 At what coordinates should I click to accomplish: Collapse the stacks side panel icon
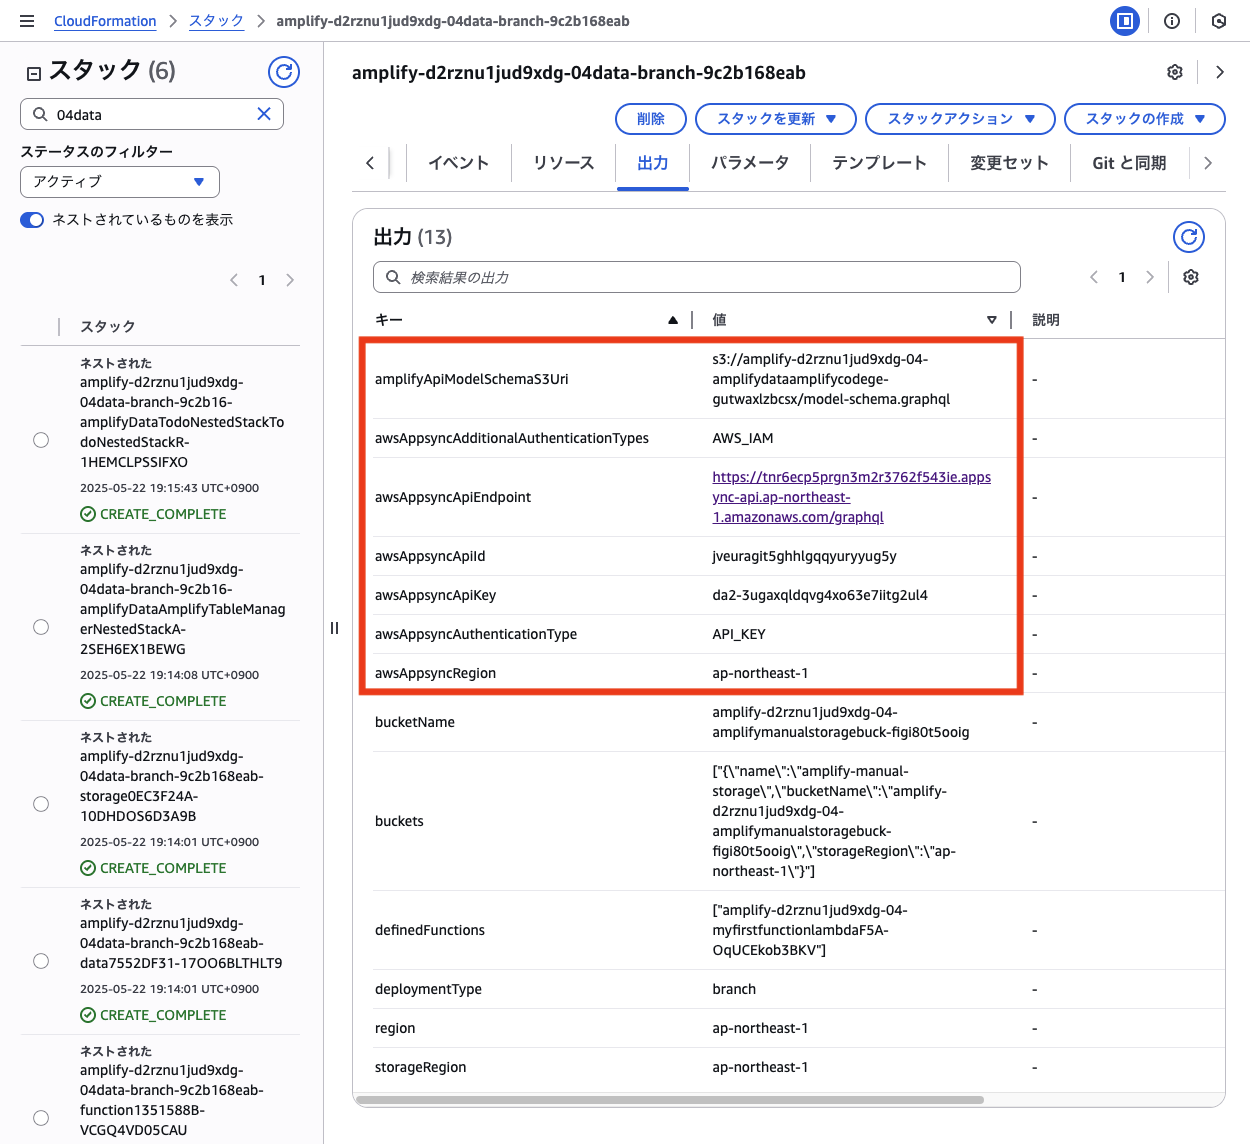click(34, 72)
